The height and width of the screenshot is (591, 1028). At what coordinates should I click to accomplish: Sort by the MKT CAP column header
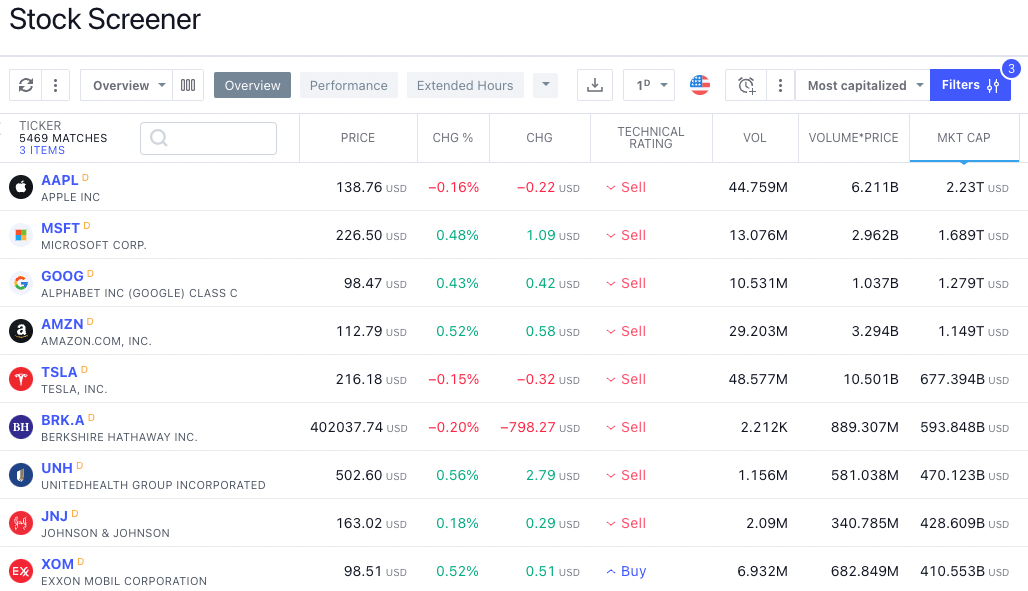coord(964,138)
